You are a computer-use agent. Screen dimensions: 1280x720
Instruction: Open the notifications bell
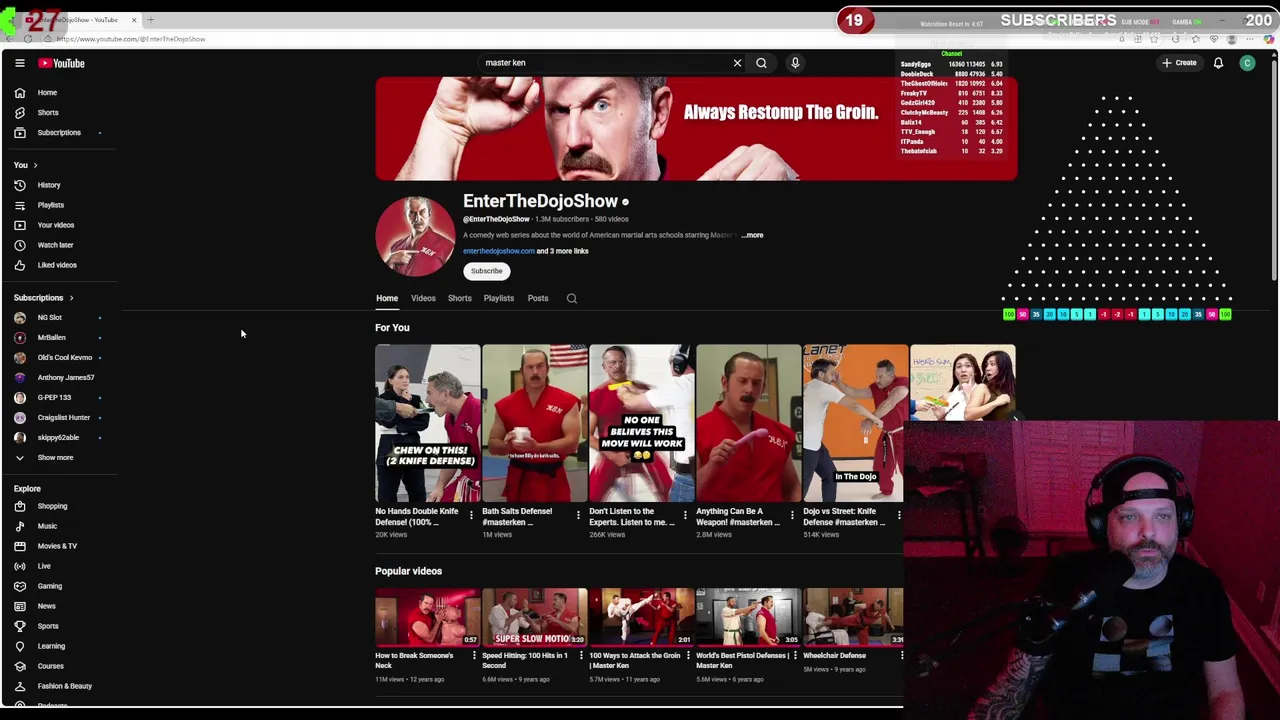pos(1218,63)
